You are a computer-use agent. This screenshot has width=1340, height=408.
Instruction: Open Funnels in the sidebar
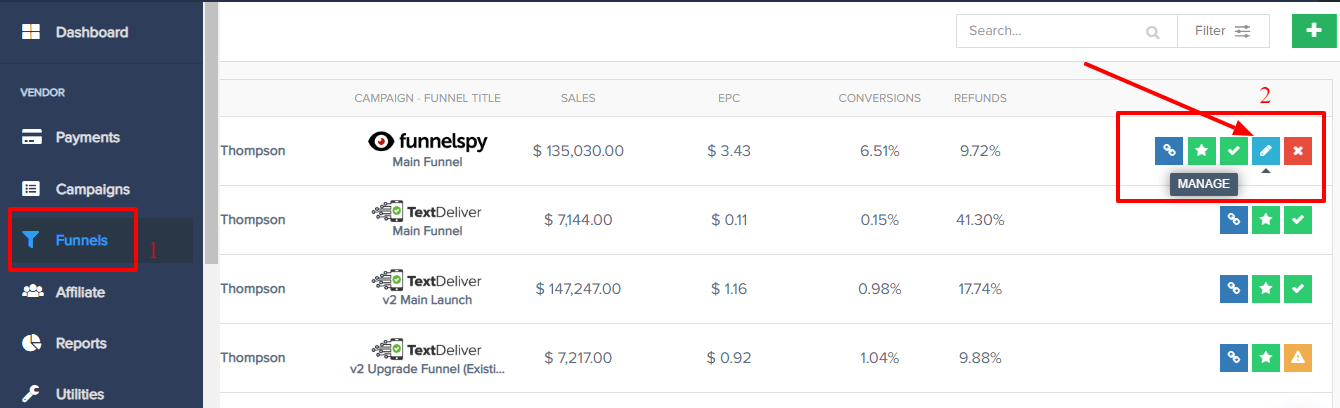click(x=82, y=240)
